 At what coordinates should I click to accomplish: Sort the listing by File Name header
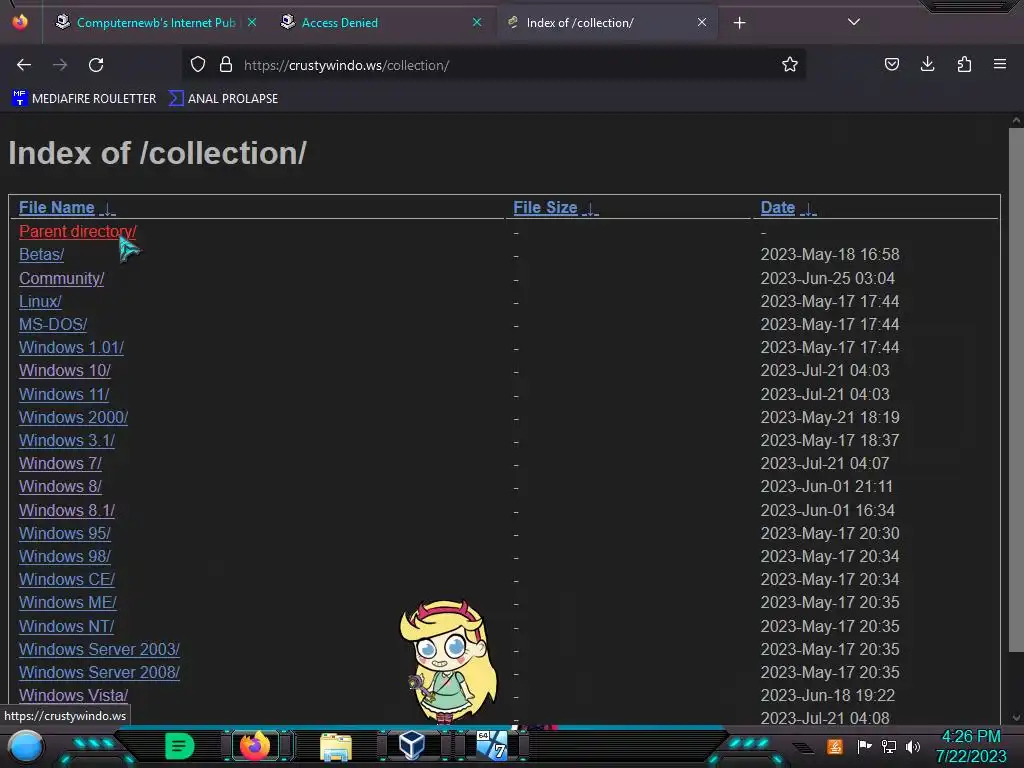(x=57, y=208)
